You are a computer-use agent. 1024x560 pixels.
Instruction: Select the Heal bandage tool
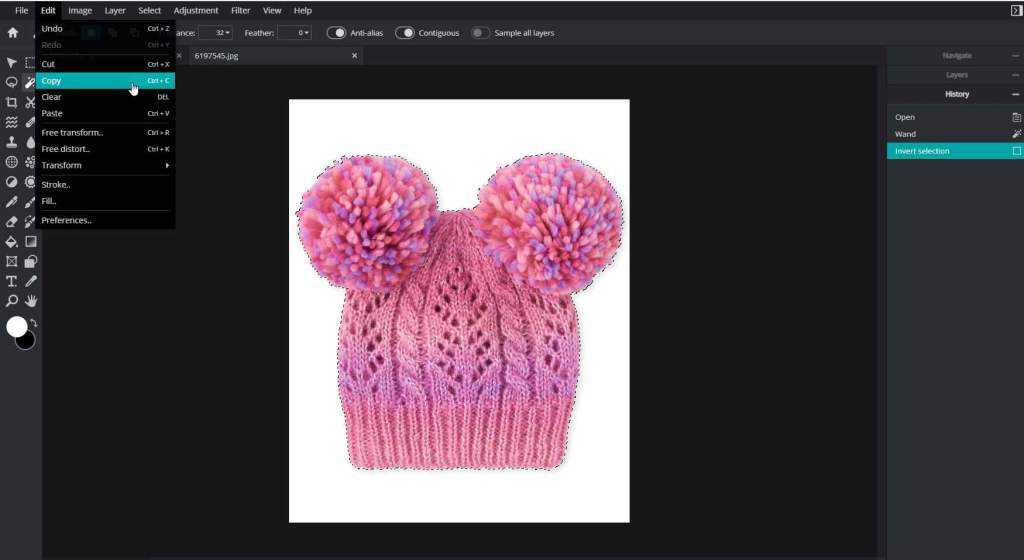pyautogui.click(x=30, y=122)
